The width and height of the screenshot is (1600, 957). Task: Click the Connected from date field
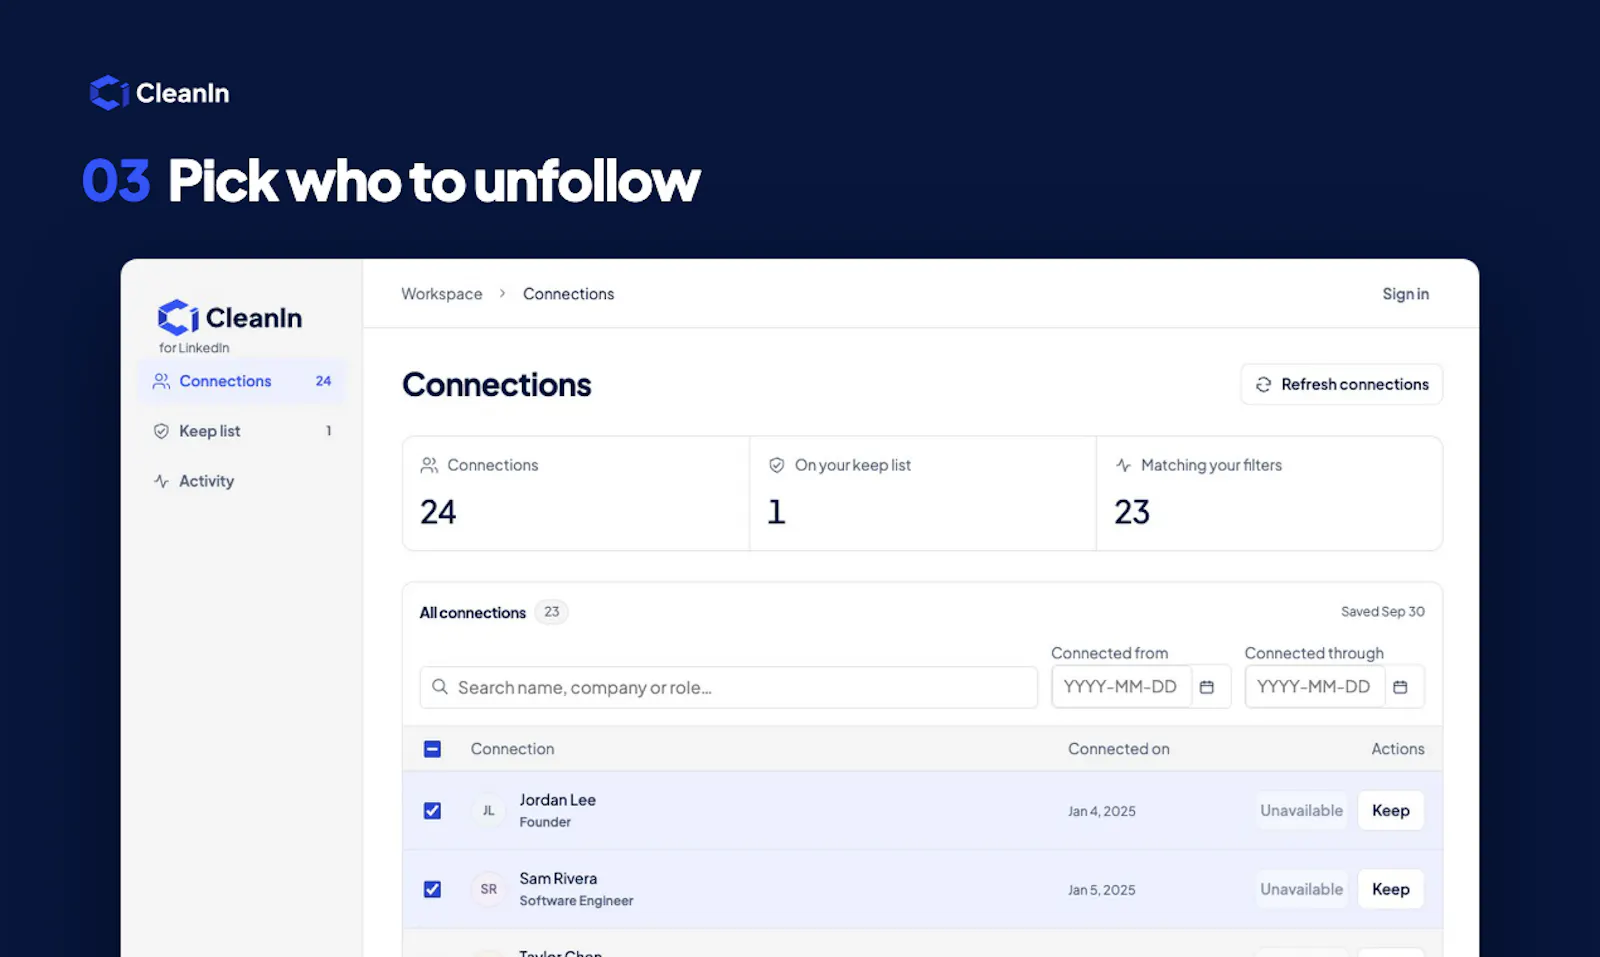point(1121,687)
